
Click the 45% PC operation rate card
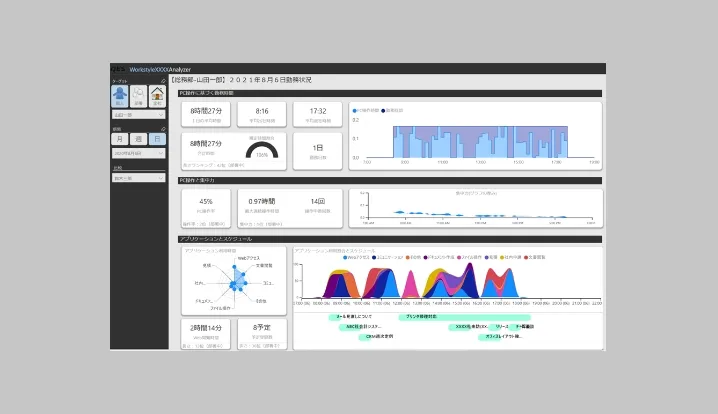pyautogui.click(x=206, y=204)
